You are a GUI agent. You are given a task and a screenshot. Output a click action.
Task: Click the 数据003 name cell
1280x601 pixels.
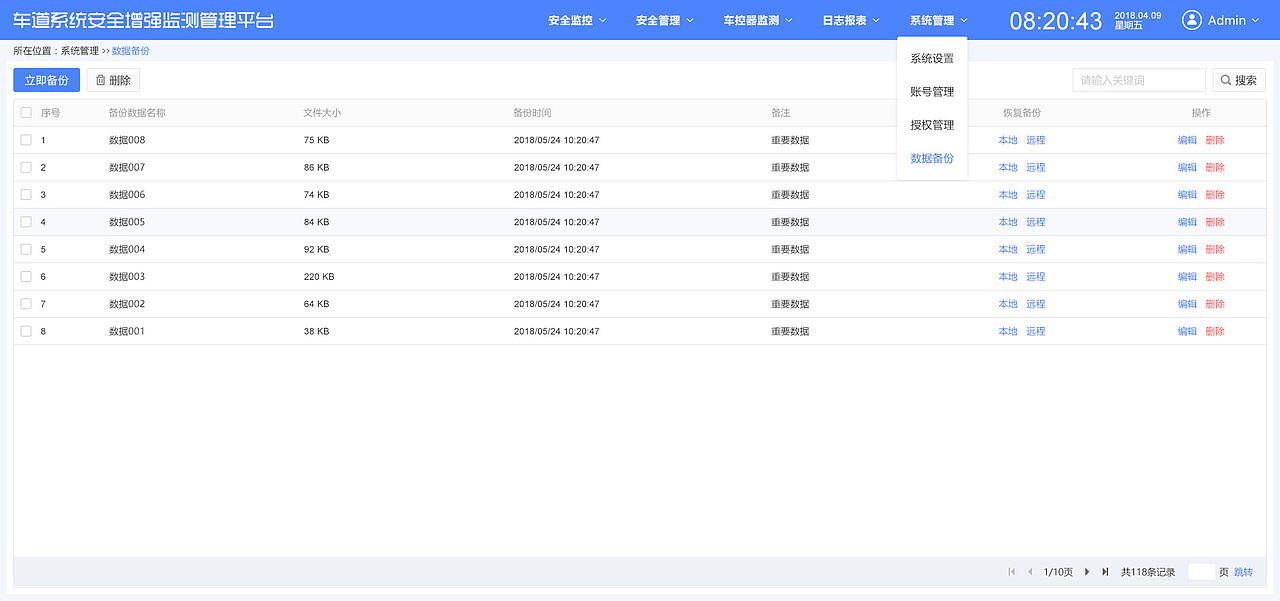pyautogui.click(x=127, y=276)
